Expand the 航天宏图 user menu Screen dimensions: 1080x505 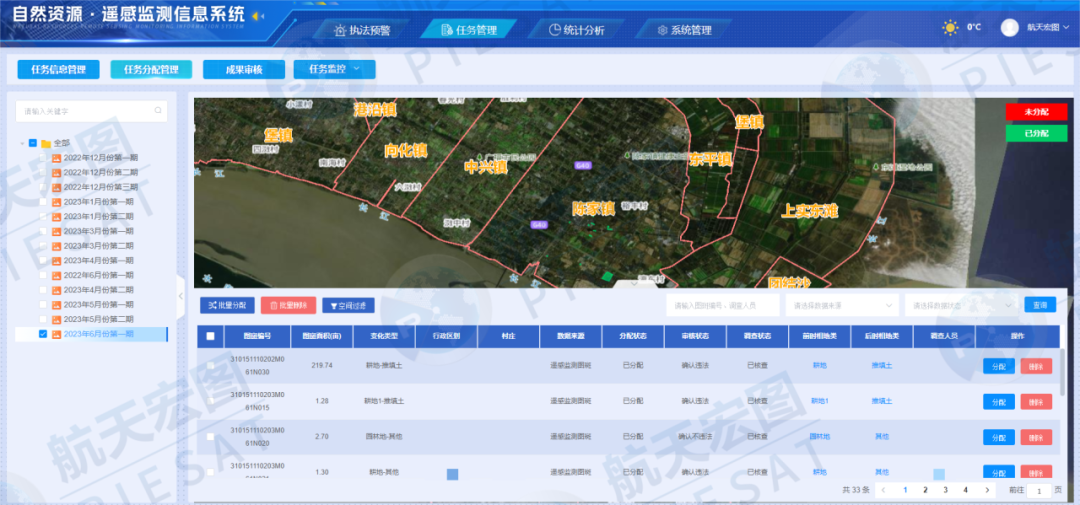click(1045, 28)
